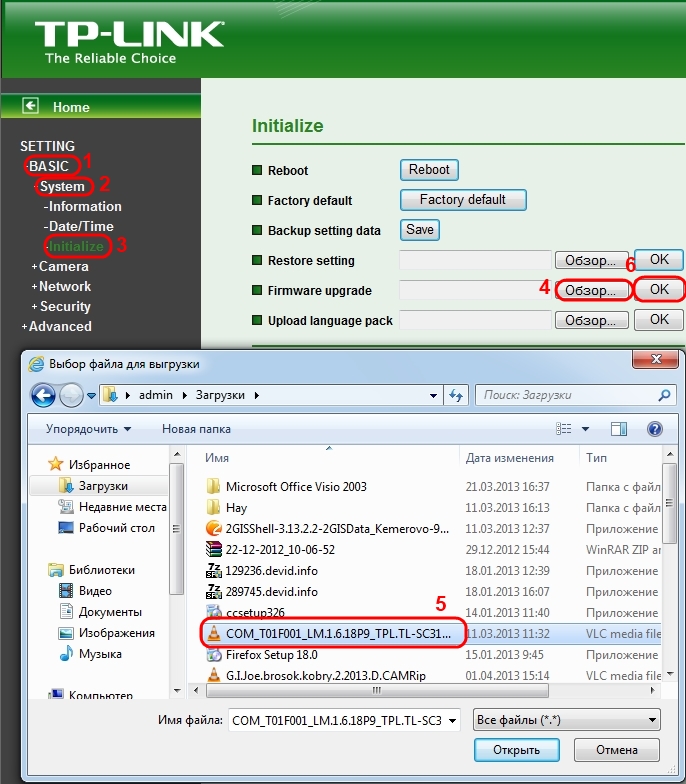Click Новая папка in dialog toolbar

(x=196, y=429)
